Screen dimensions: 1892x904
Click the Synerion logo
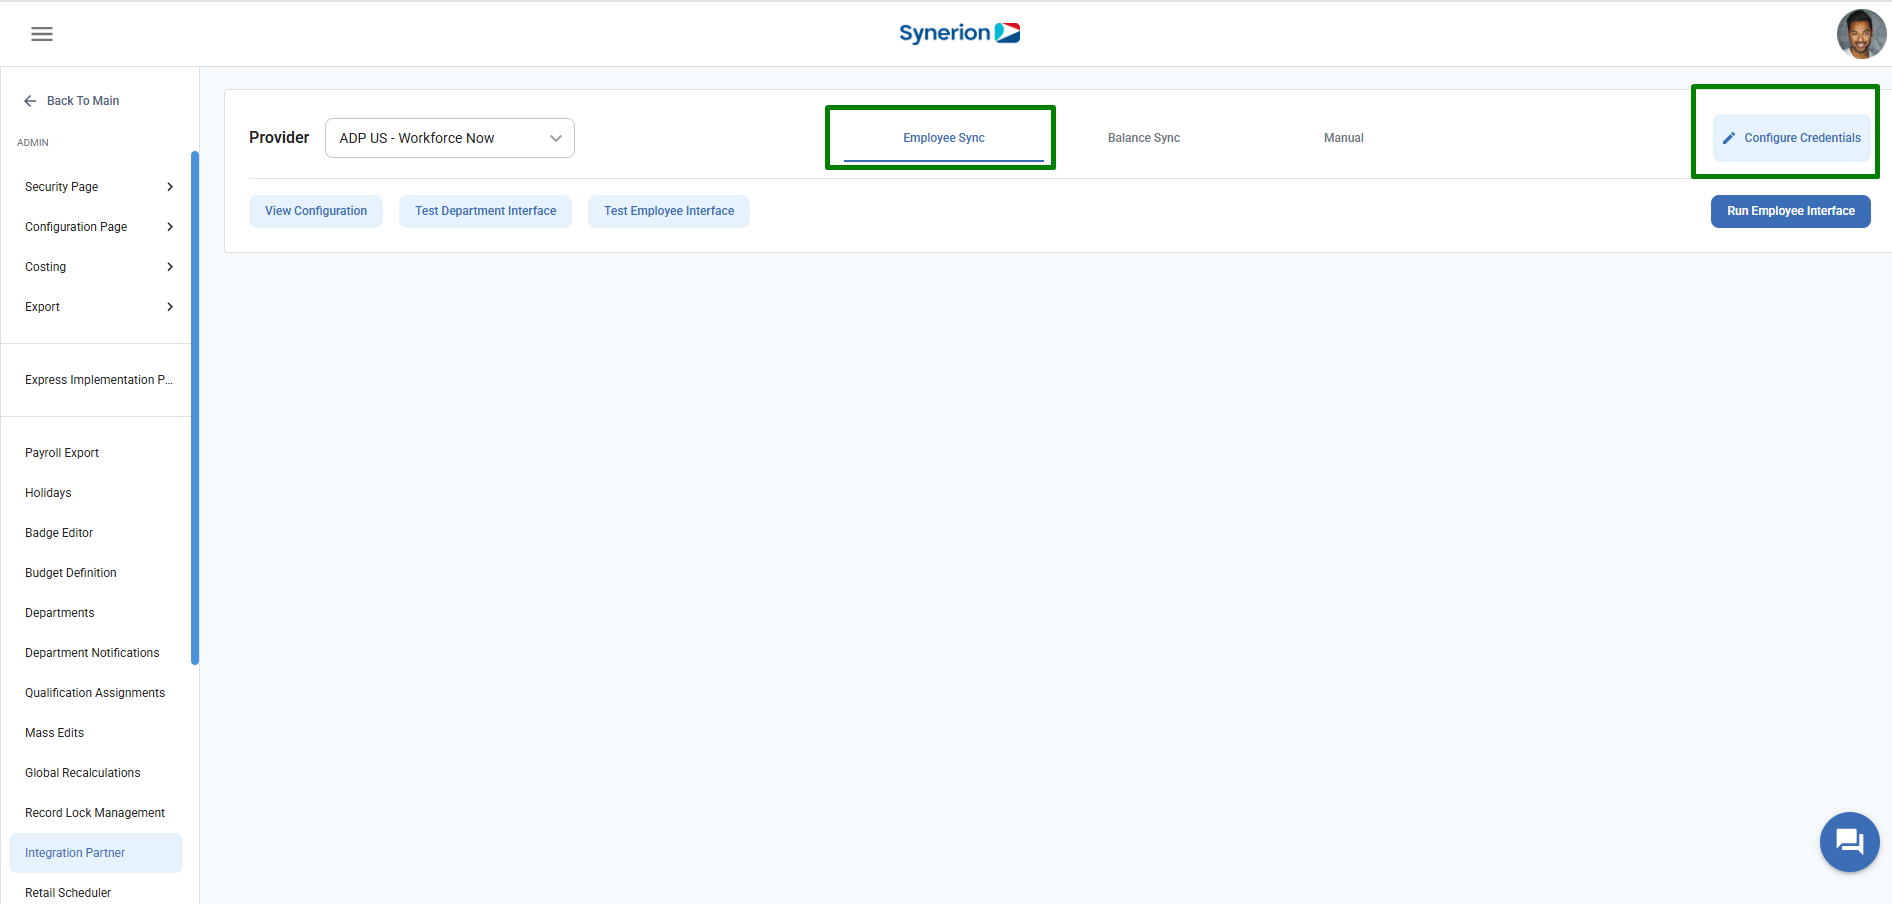[959, 33]
